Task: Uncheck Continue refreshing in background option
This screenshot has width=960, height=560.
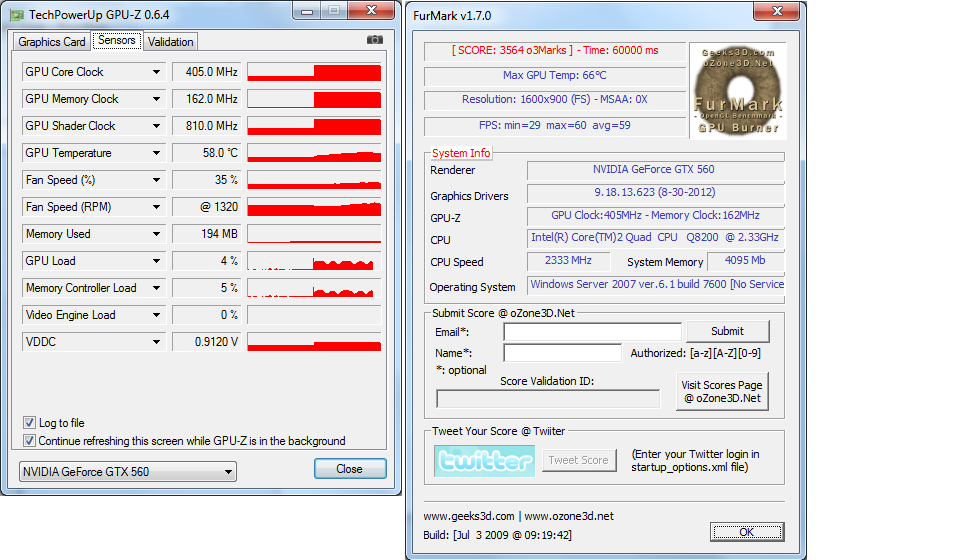Action: pyautogui.click(x=29, y=440)
